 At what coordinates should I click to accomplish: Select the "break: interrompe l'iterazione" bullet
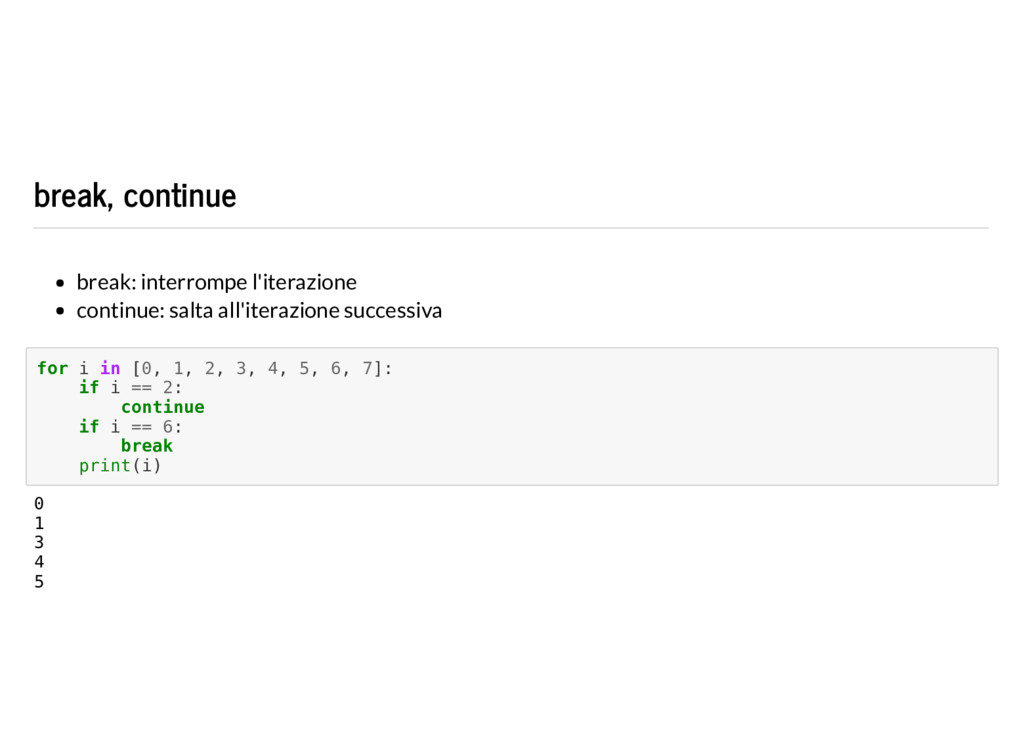click(216, 282)
